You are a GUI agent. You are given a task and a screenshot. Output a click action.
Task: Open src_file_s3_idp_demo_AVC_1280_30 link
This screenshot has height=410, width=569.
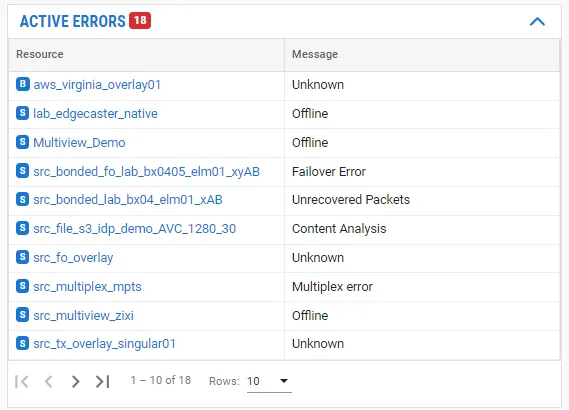click(135, 229)
